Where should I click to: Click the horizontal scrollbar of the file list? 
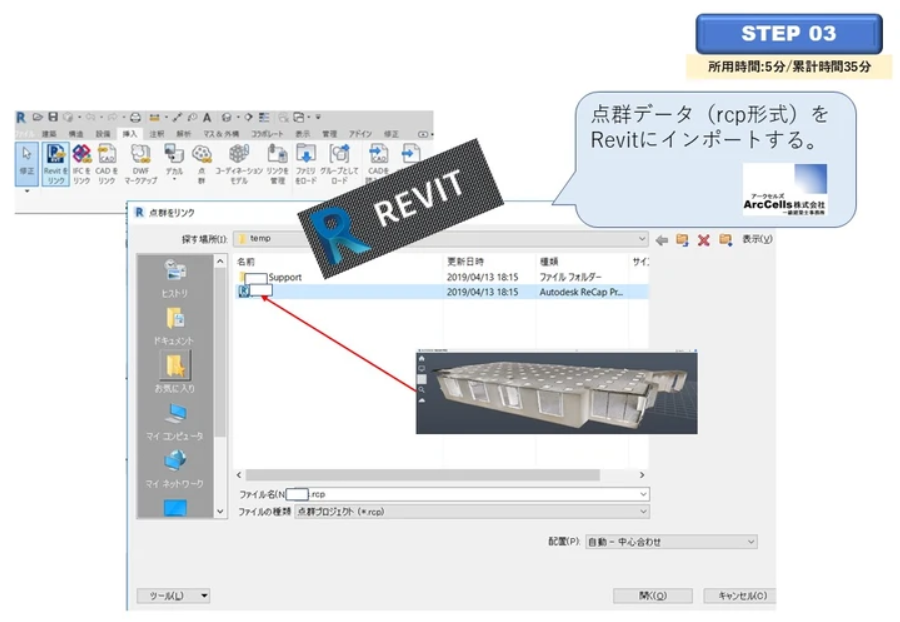[422, 475]
